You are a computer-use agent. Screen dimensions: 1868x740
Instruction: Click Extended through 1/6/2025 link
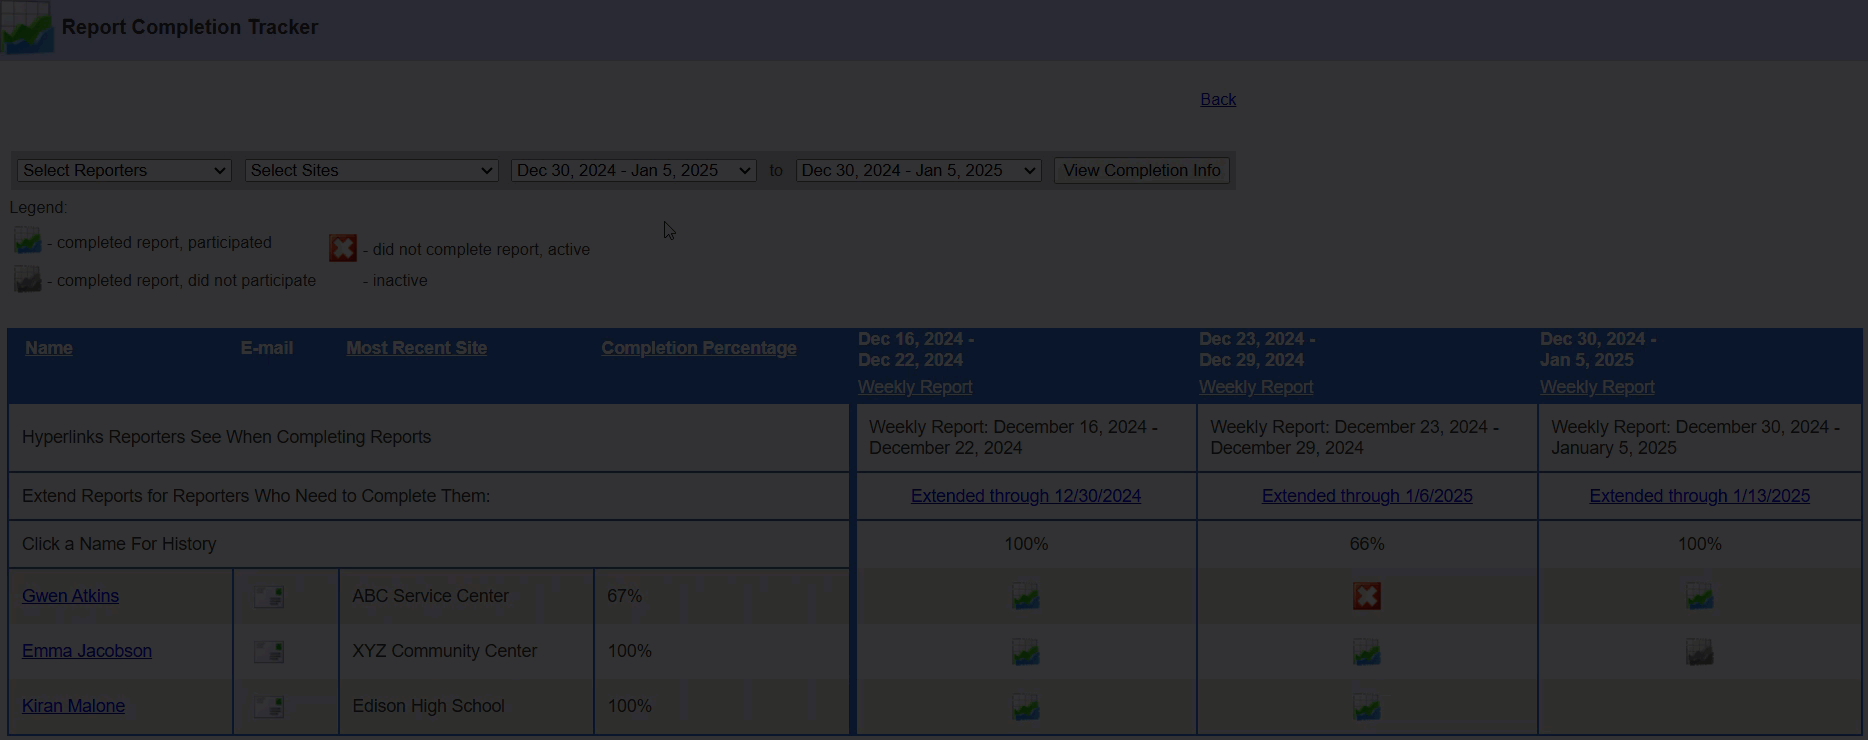click(1366, 496)
